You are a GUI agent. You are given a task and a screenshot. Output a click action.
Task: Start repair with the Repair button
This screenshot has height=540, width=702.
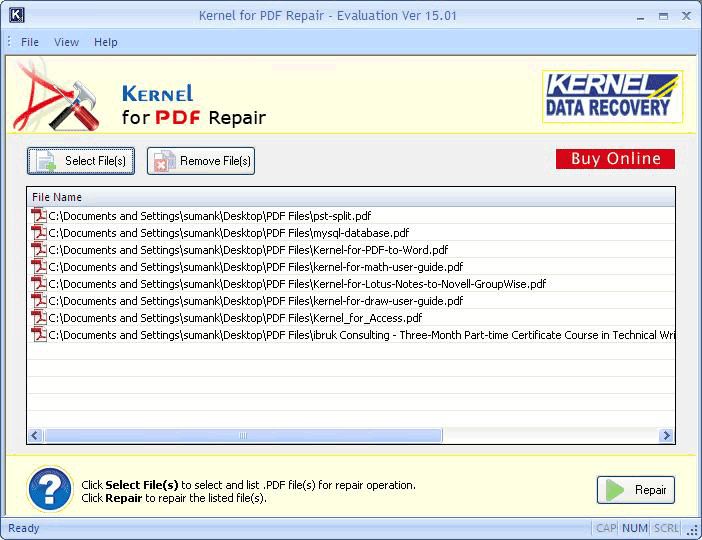(x=636, y=490)
